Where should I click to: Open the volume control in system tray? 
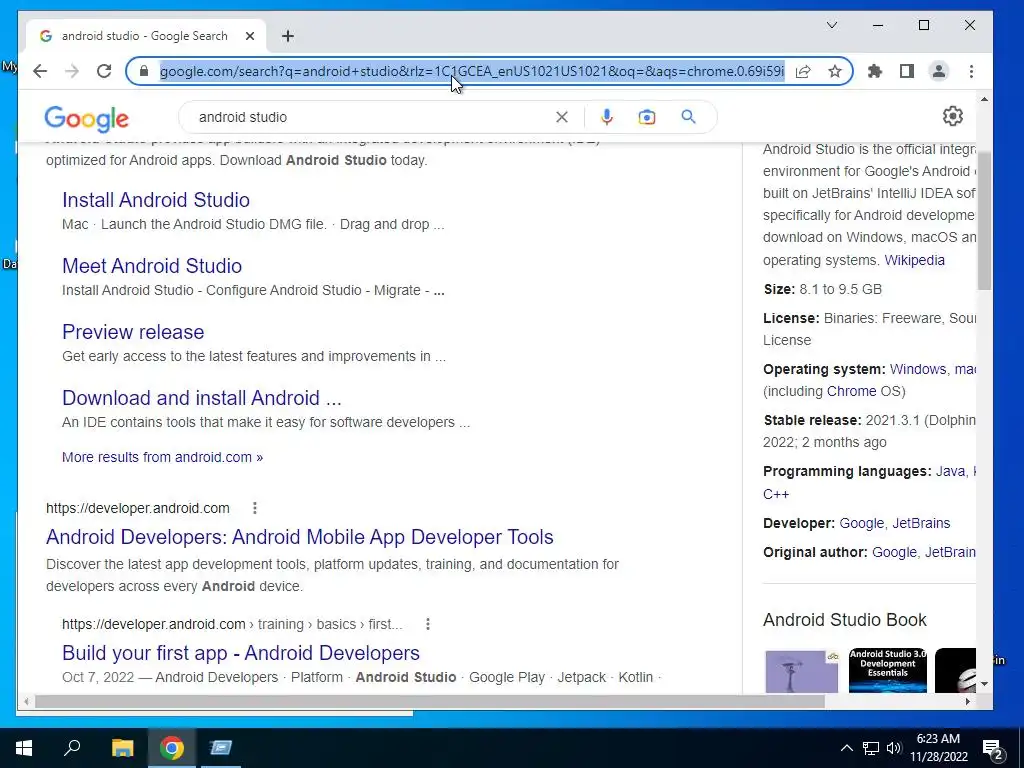tap(894, 748)
